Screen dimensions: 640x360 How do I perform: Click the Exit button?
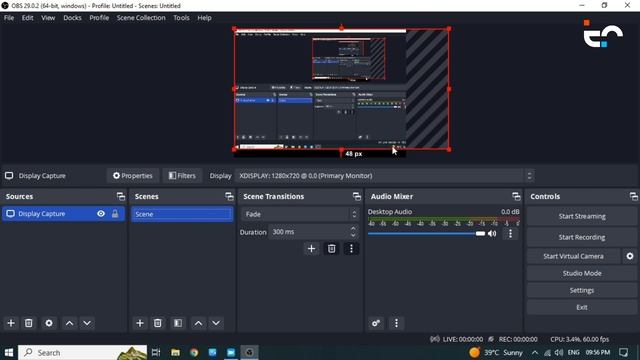[582, 307]
